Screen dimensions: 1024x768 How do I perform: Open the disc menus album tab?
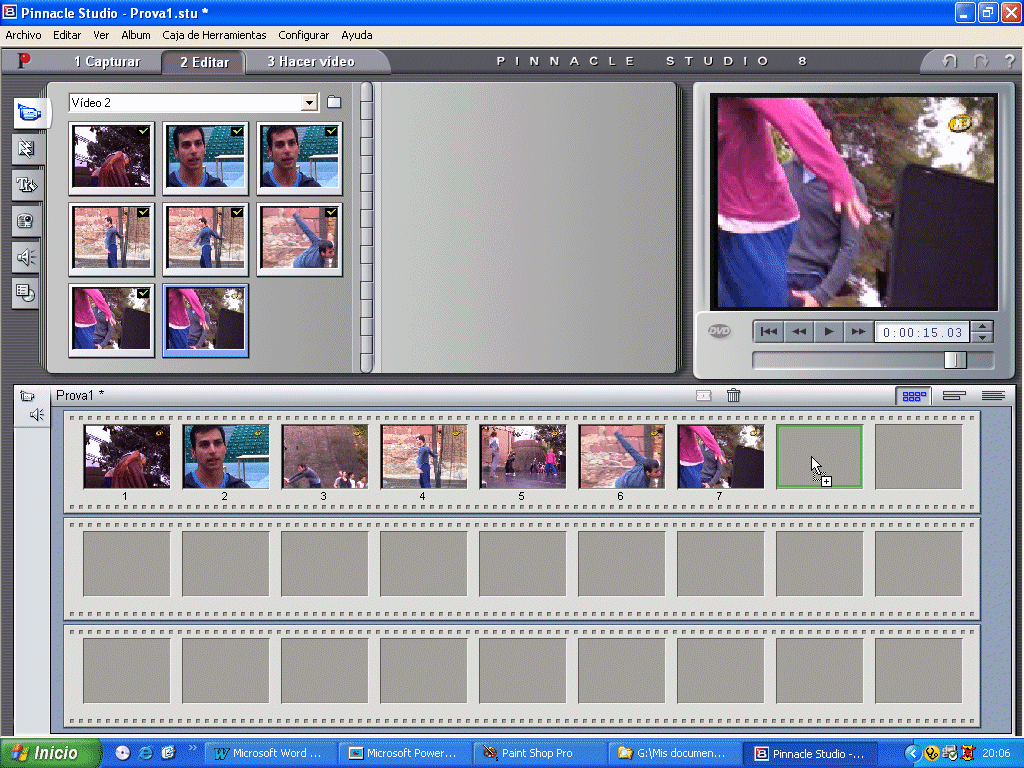tap(26, 293)
